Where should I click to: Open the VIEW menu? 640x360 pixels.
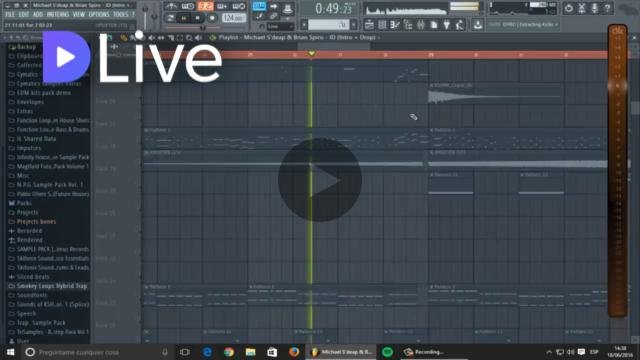[x=78, y=14]
